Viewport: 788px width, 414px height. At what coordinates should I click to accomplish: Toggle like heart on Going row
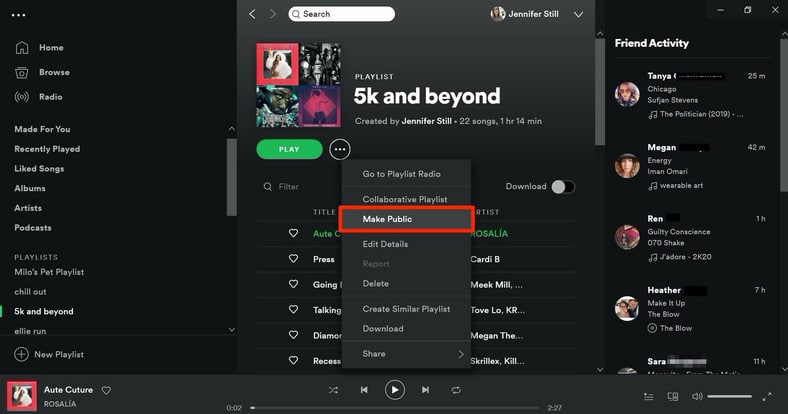[293, 284]
